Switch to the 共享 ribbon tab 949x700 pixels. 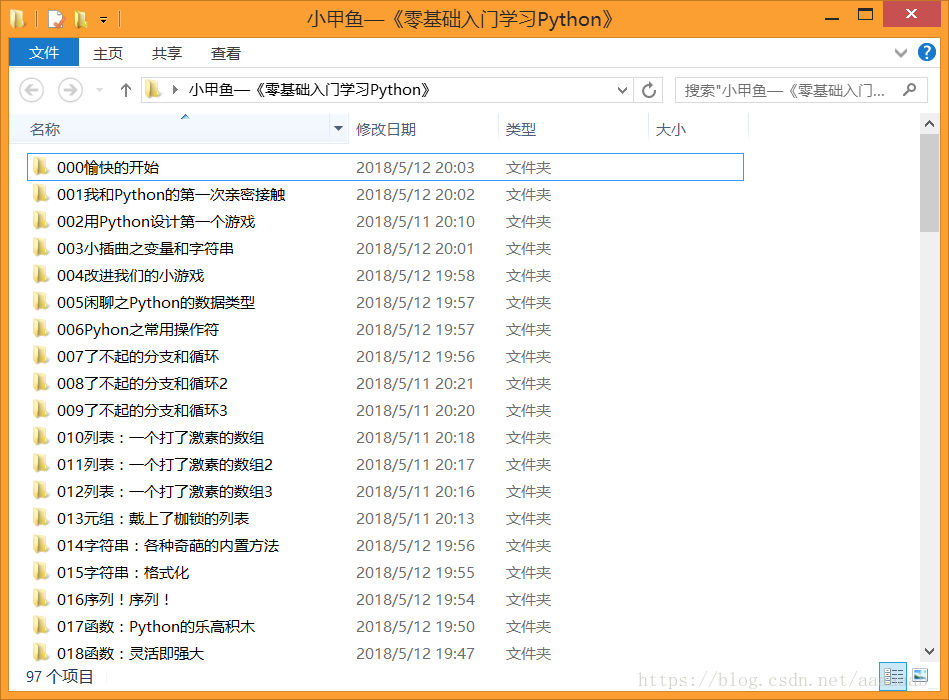point(166,53)
